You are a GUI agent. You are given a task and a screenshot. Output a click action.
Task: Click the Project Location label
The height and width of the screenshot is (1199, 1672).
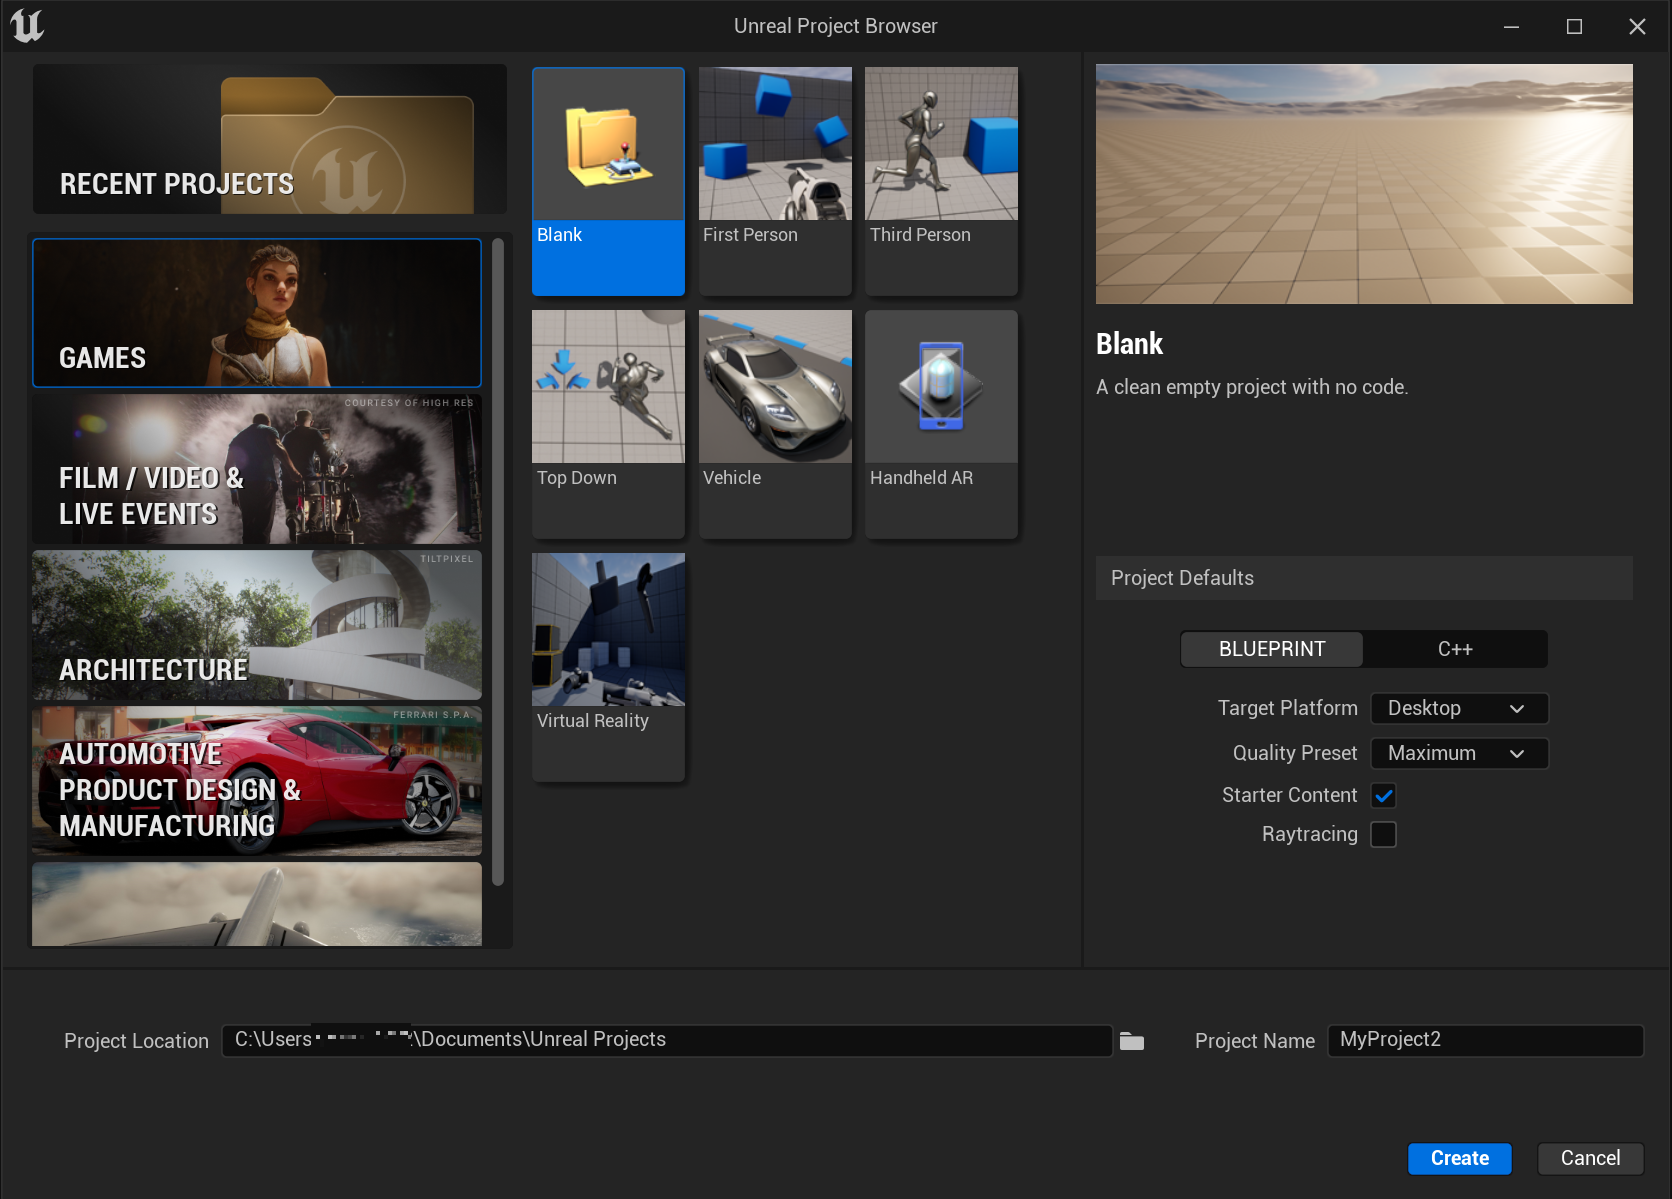tap(136, 1041)
